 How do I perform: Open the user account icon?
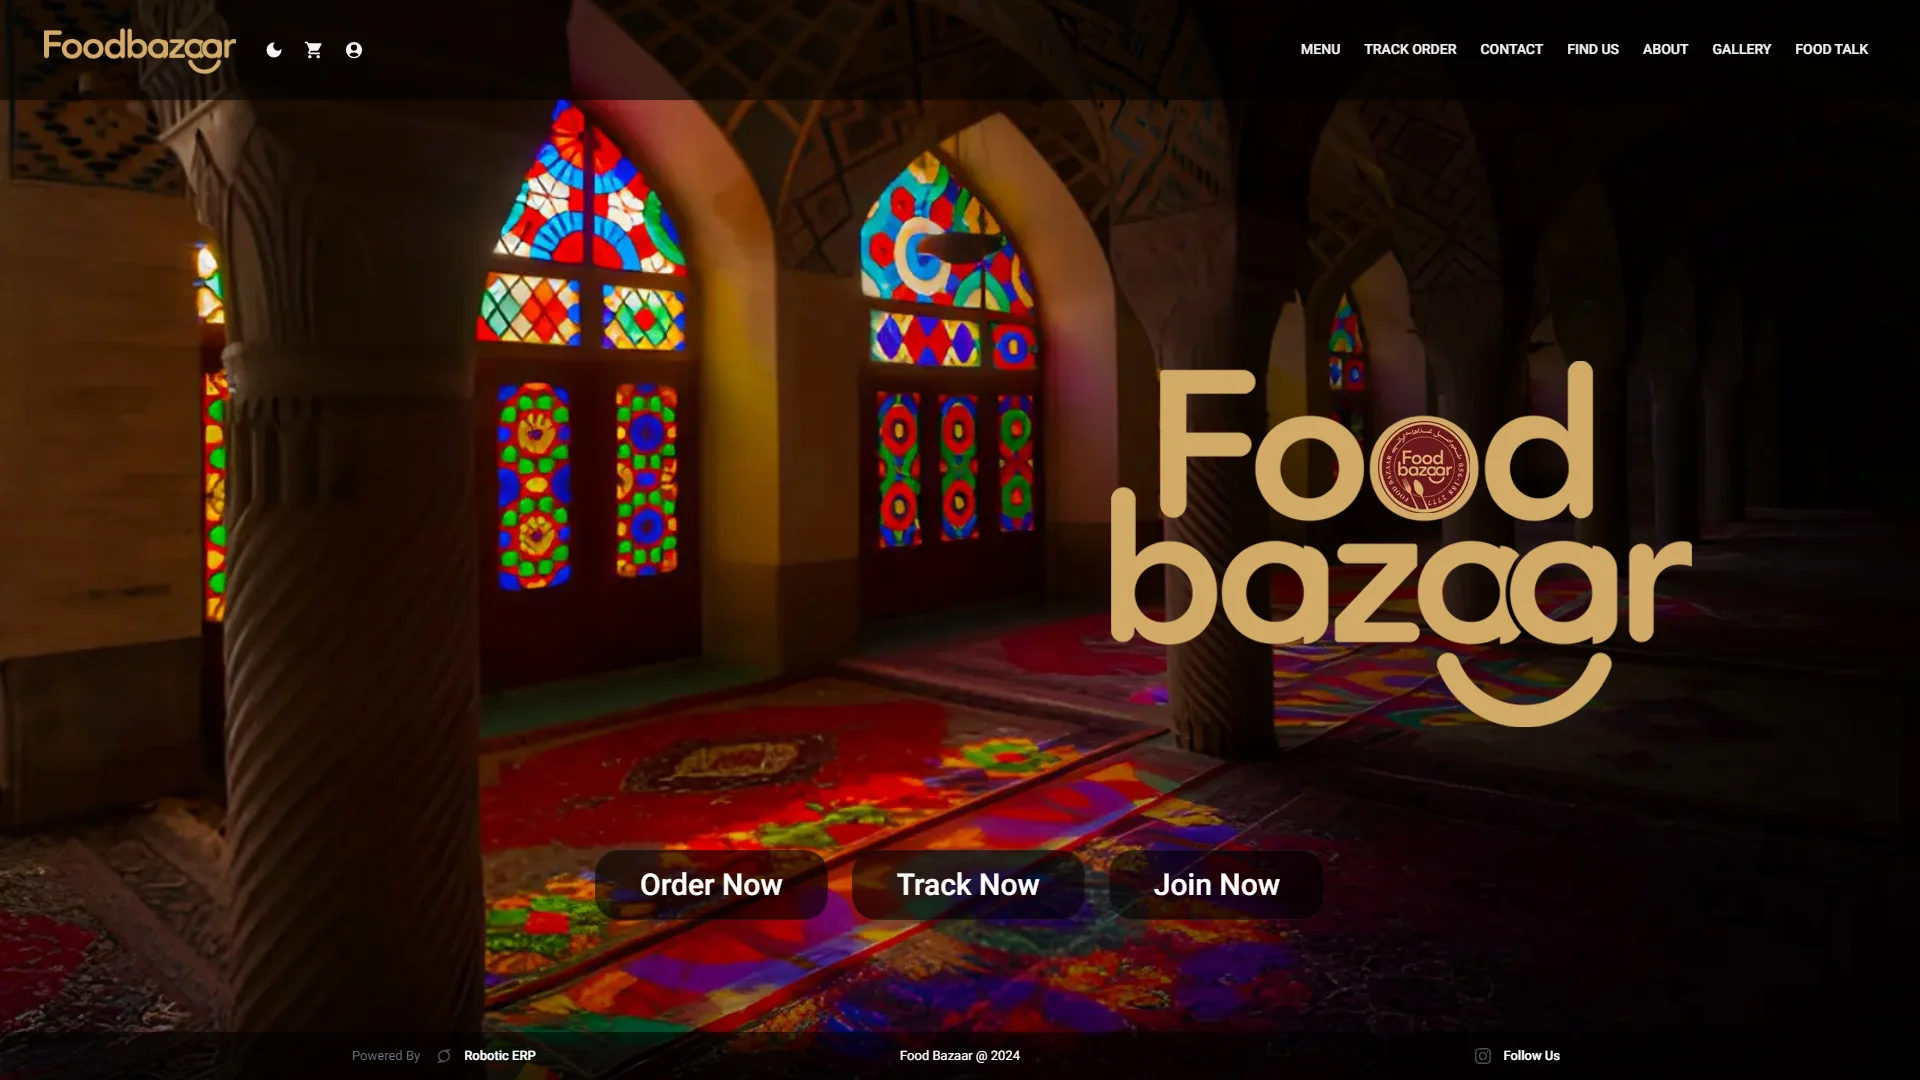click(354, 50)
